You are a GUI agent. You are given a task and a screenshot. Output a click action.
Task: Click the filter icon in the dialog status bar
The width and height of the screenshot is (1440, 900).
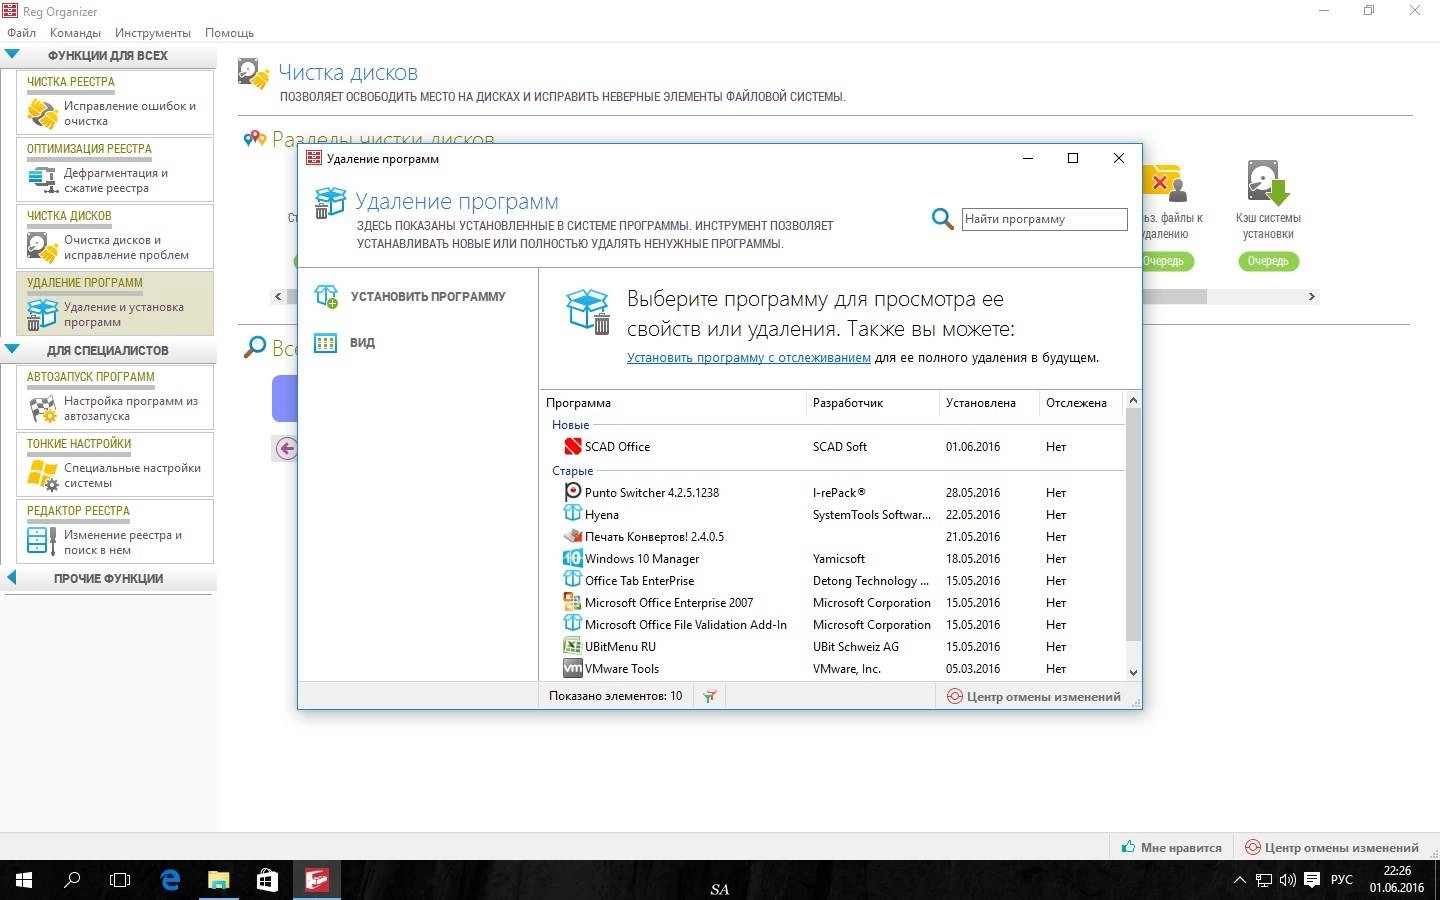[710, 696]
